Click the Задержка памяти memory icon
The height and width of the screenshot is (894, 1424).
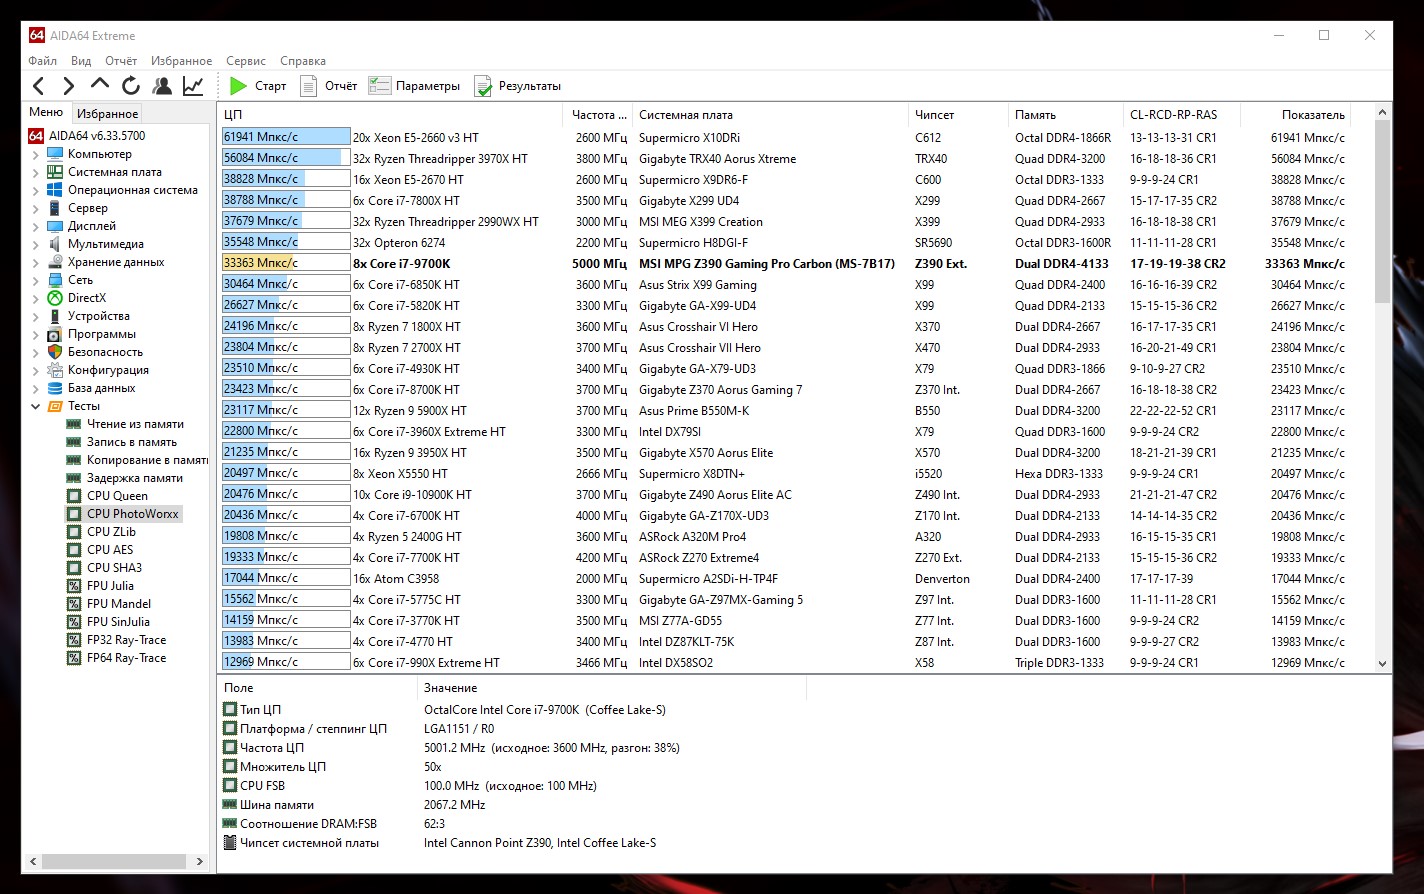pos(74,478)
